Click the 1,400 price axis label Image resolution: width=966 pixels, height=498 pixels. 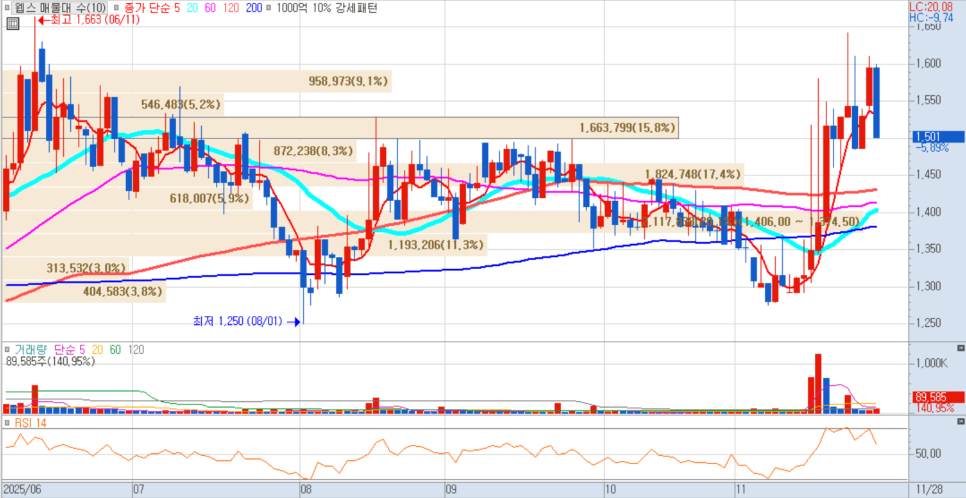(927, 212)
